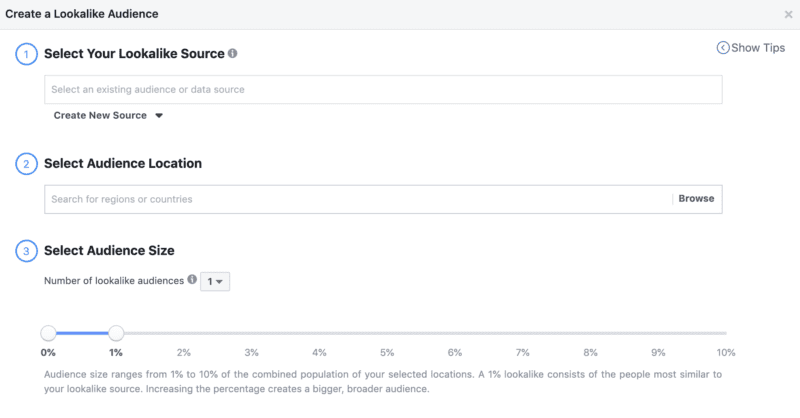Click the Show Tips arrow icon
800x418 pixels.
click(x=723, y=48)
